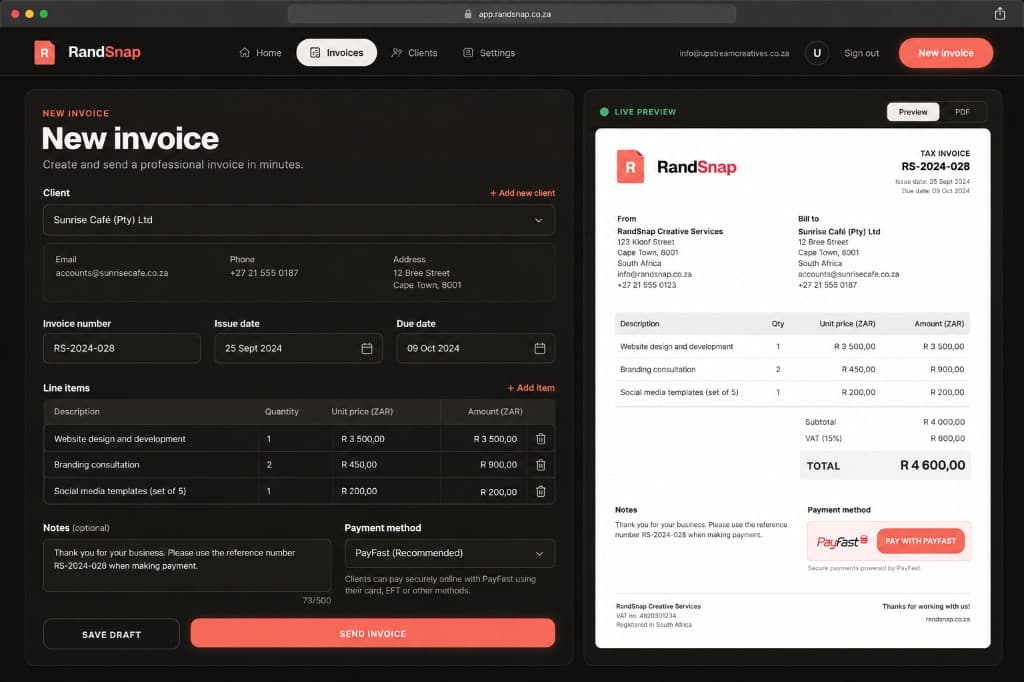Delete the Branding consultation line item
Screen dimensions: 1024x682
click(x=541, y=465)
